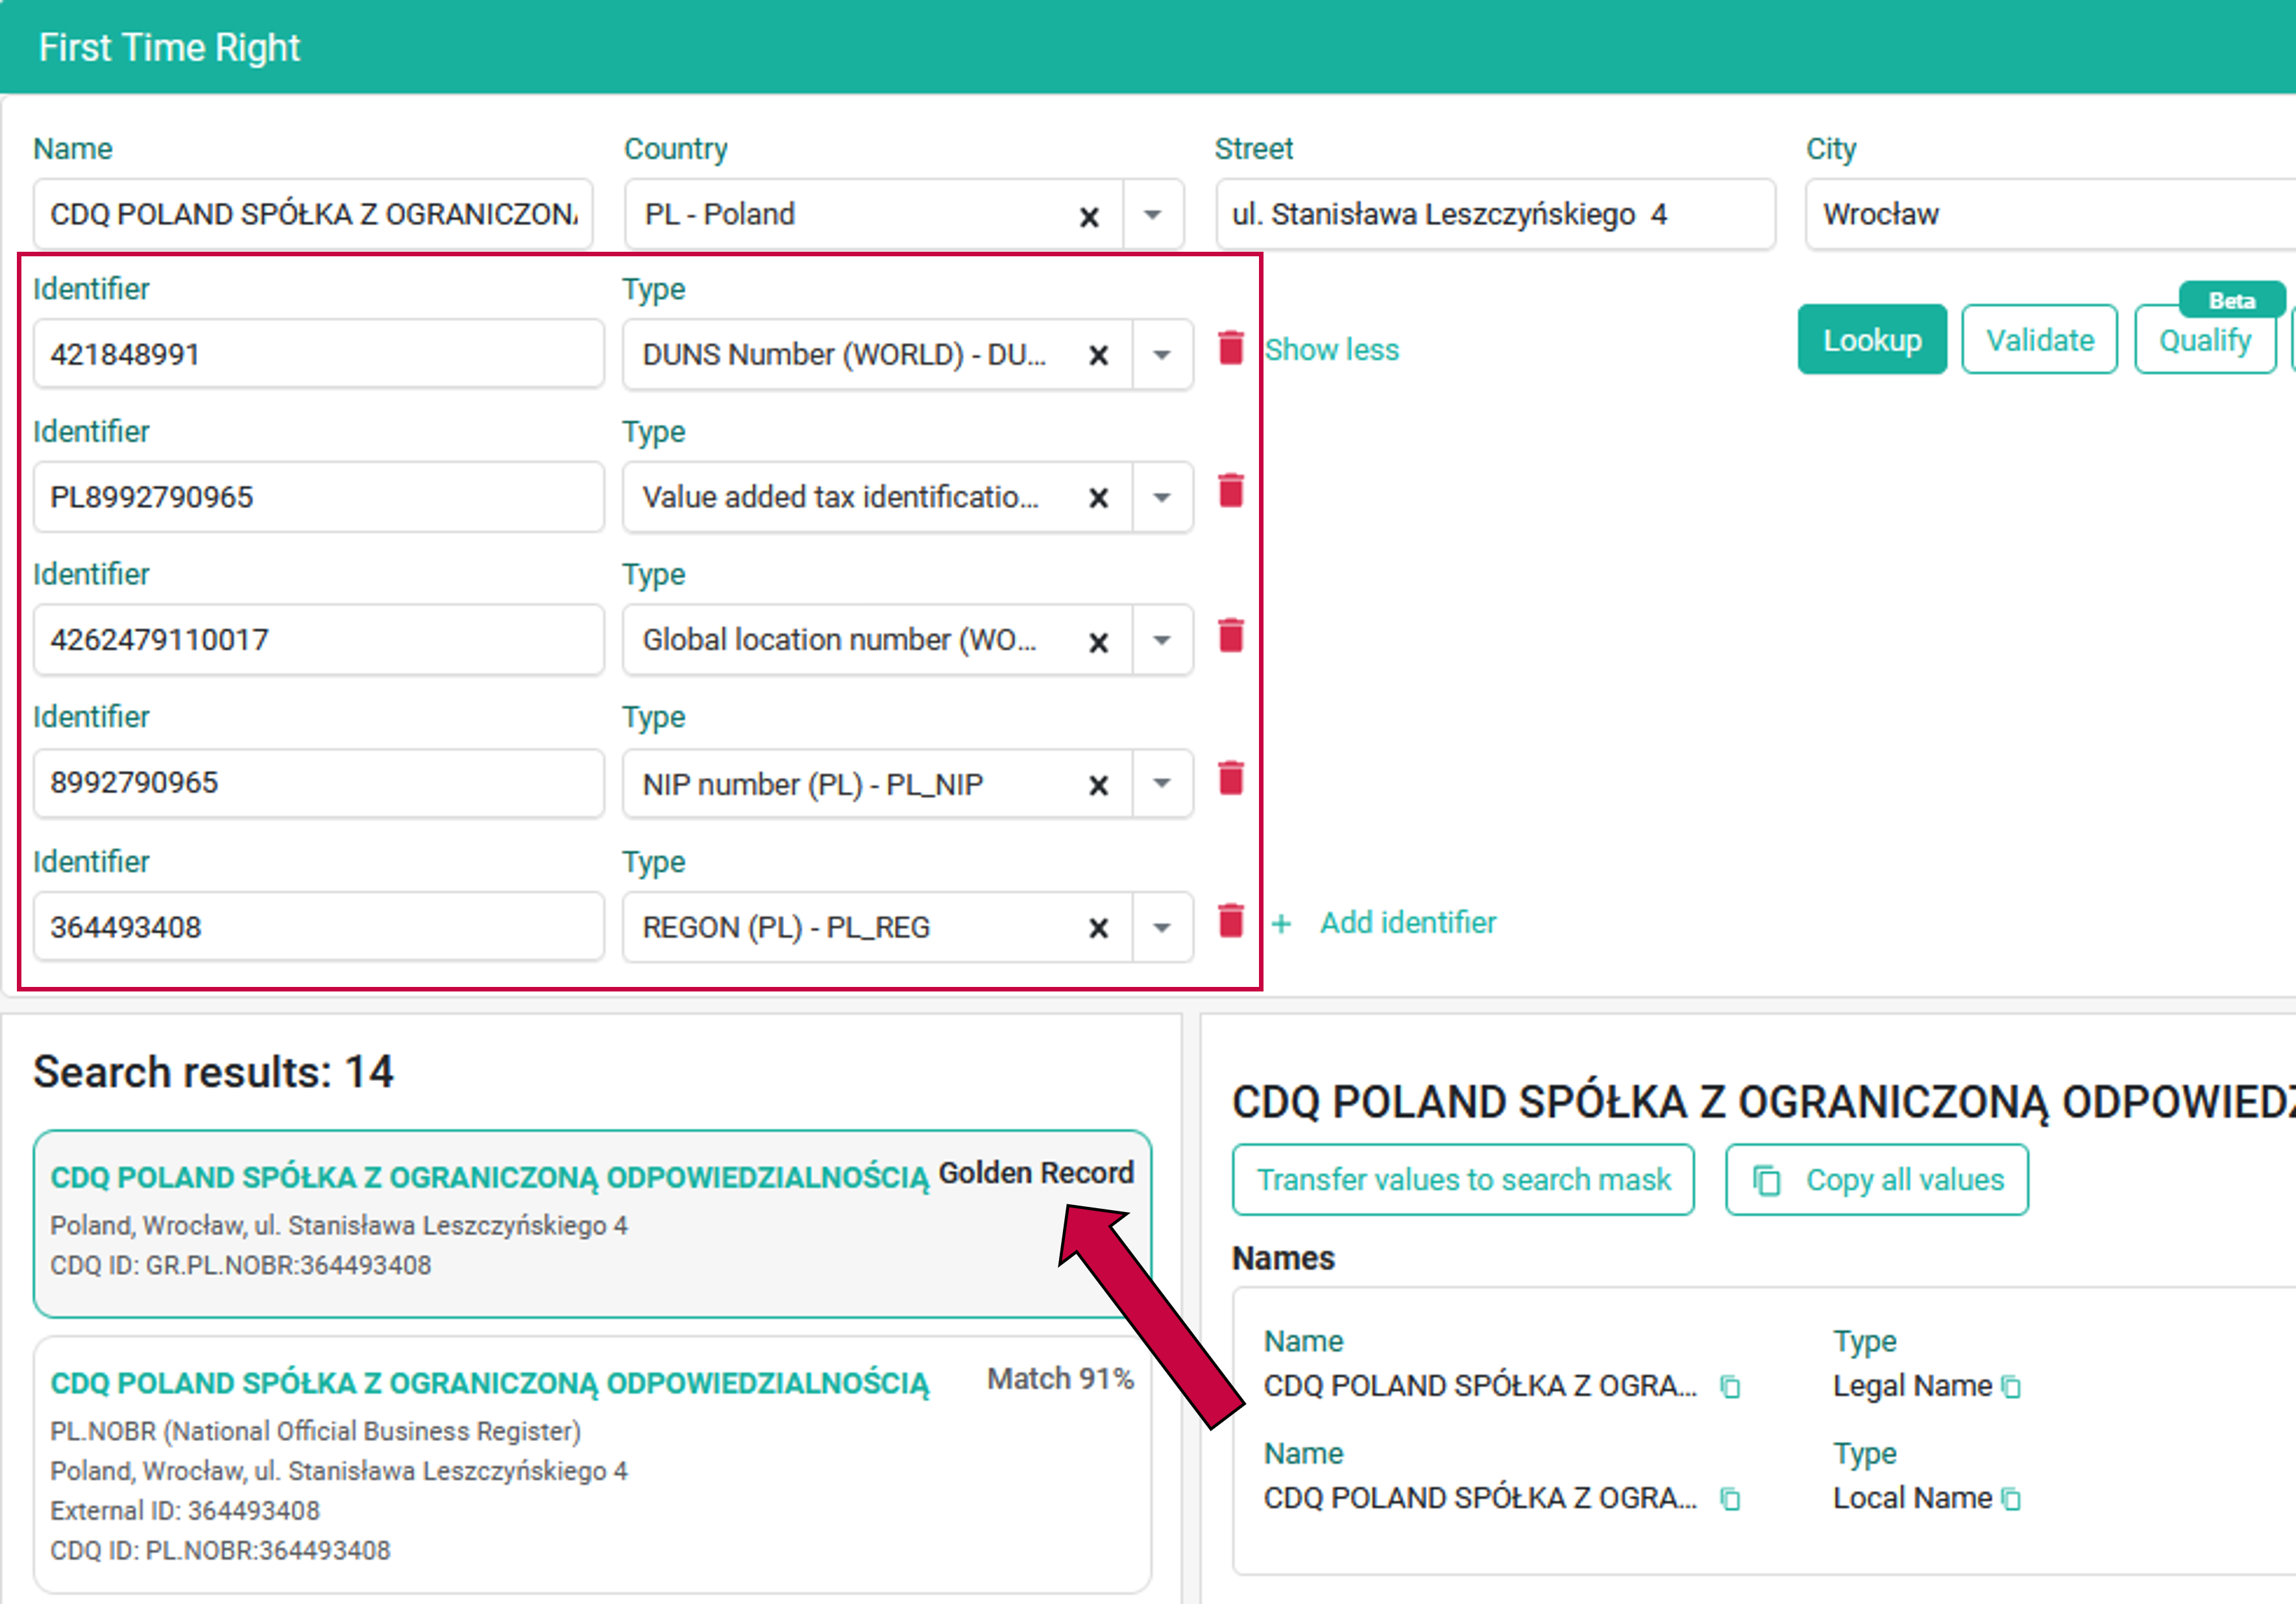Click the Lookup button

pos(1872,340)
